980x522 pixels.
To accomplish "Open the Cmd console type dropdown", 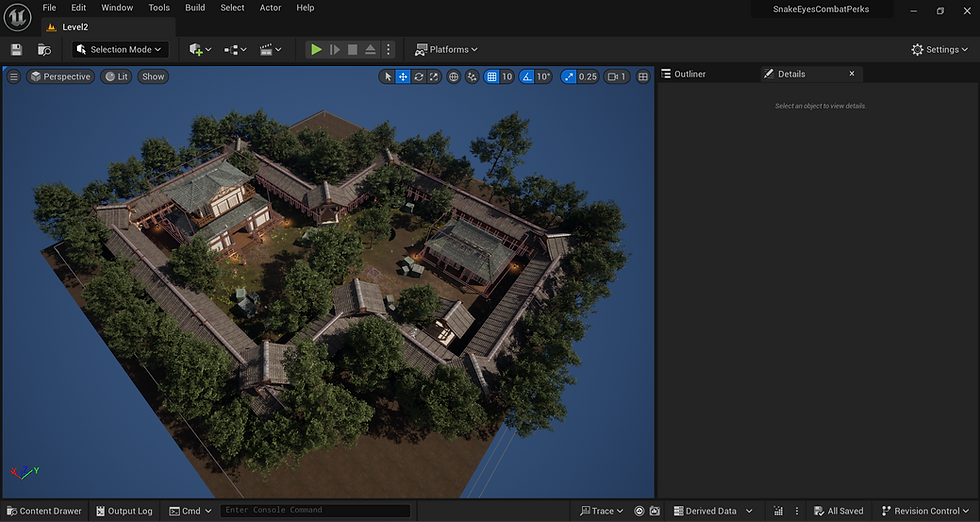I will (x=191, y=511).
